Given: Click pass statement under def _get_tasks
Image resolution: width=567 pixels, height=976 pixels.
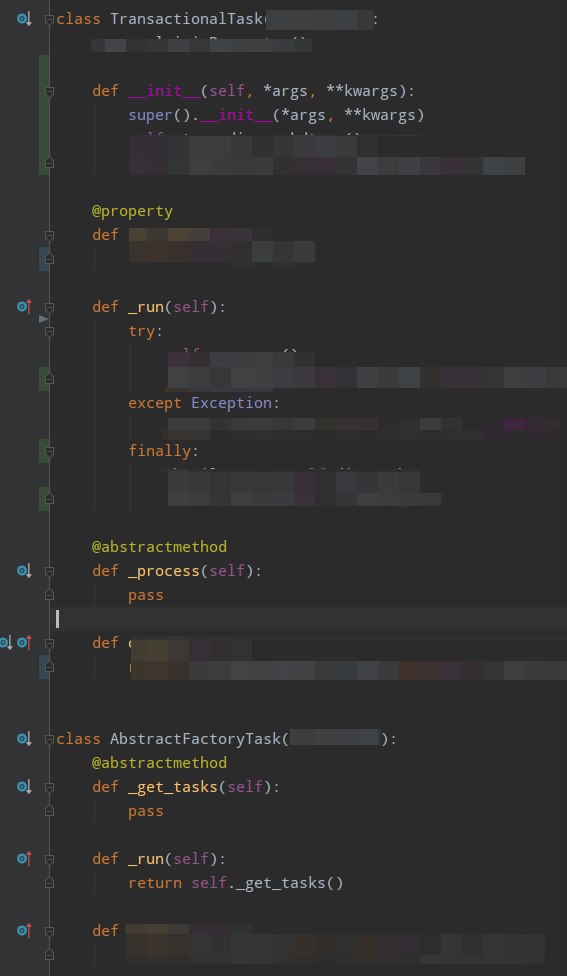Looking at the screenshot, I should coord(146,811).
